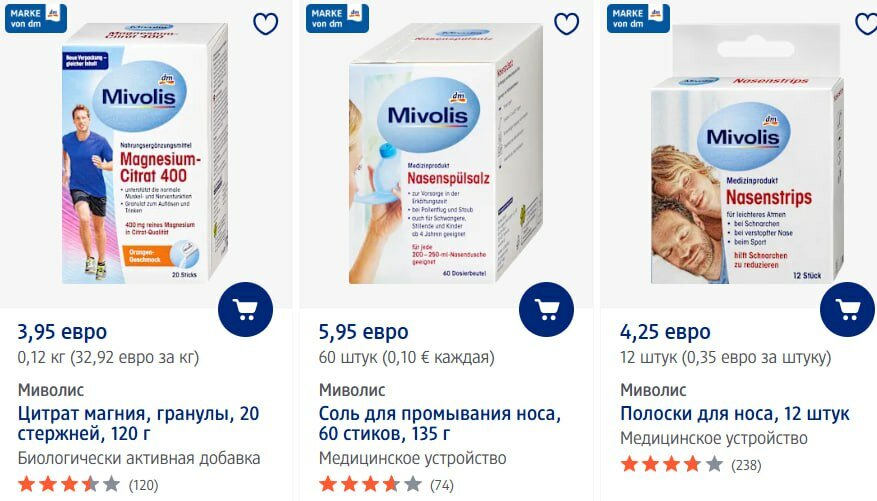877x501 pixels.
Task: Open the Nasenspülsalz box product image
Action: click(446, 153)
